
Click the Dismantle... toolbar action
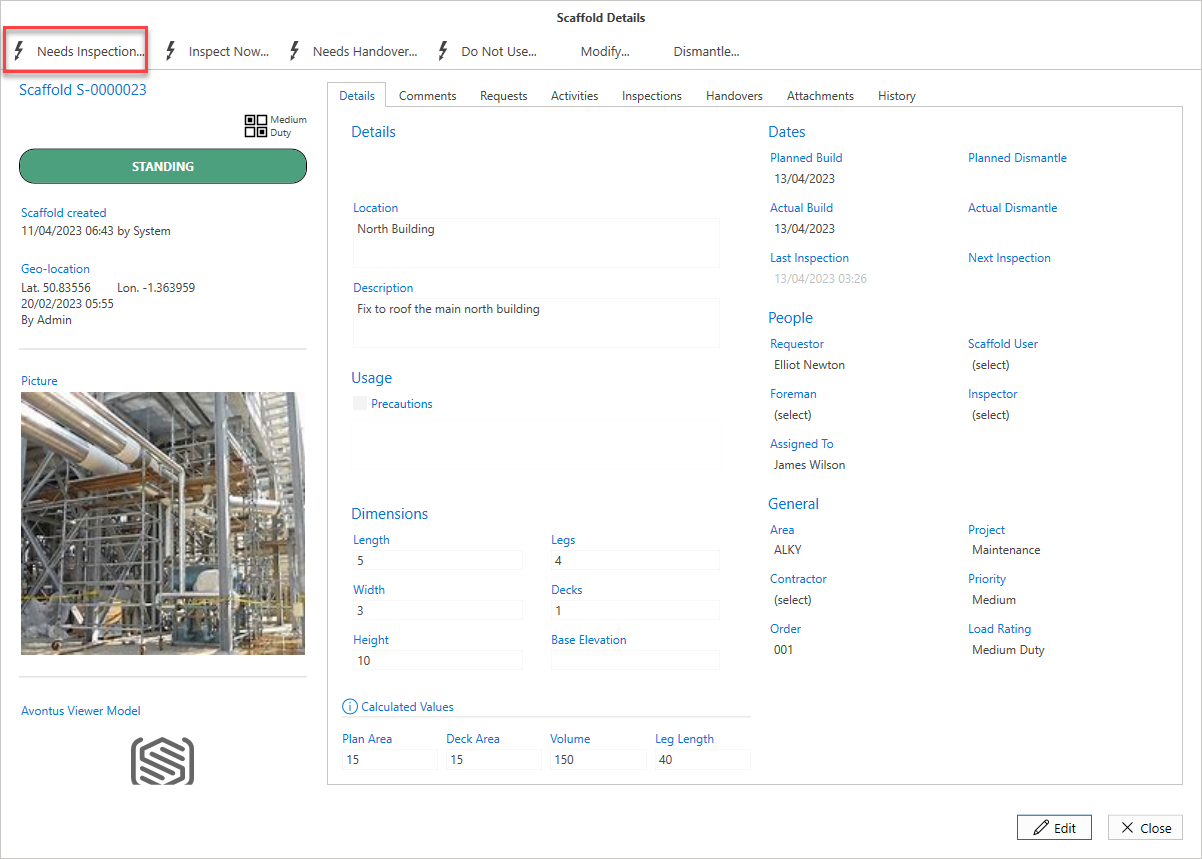click(706, 51)
